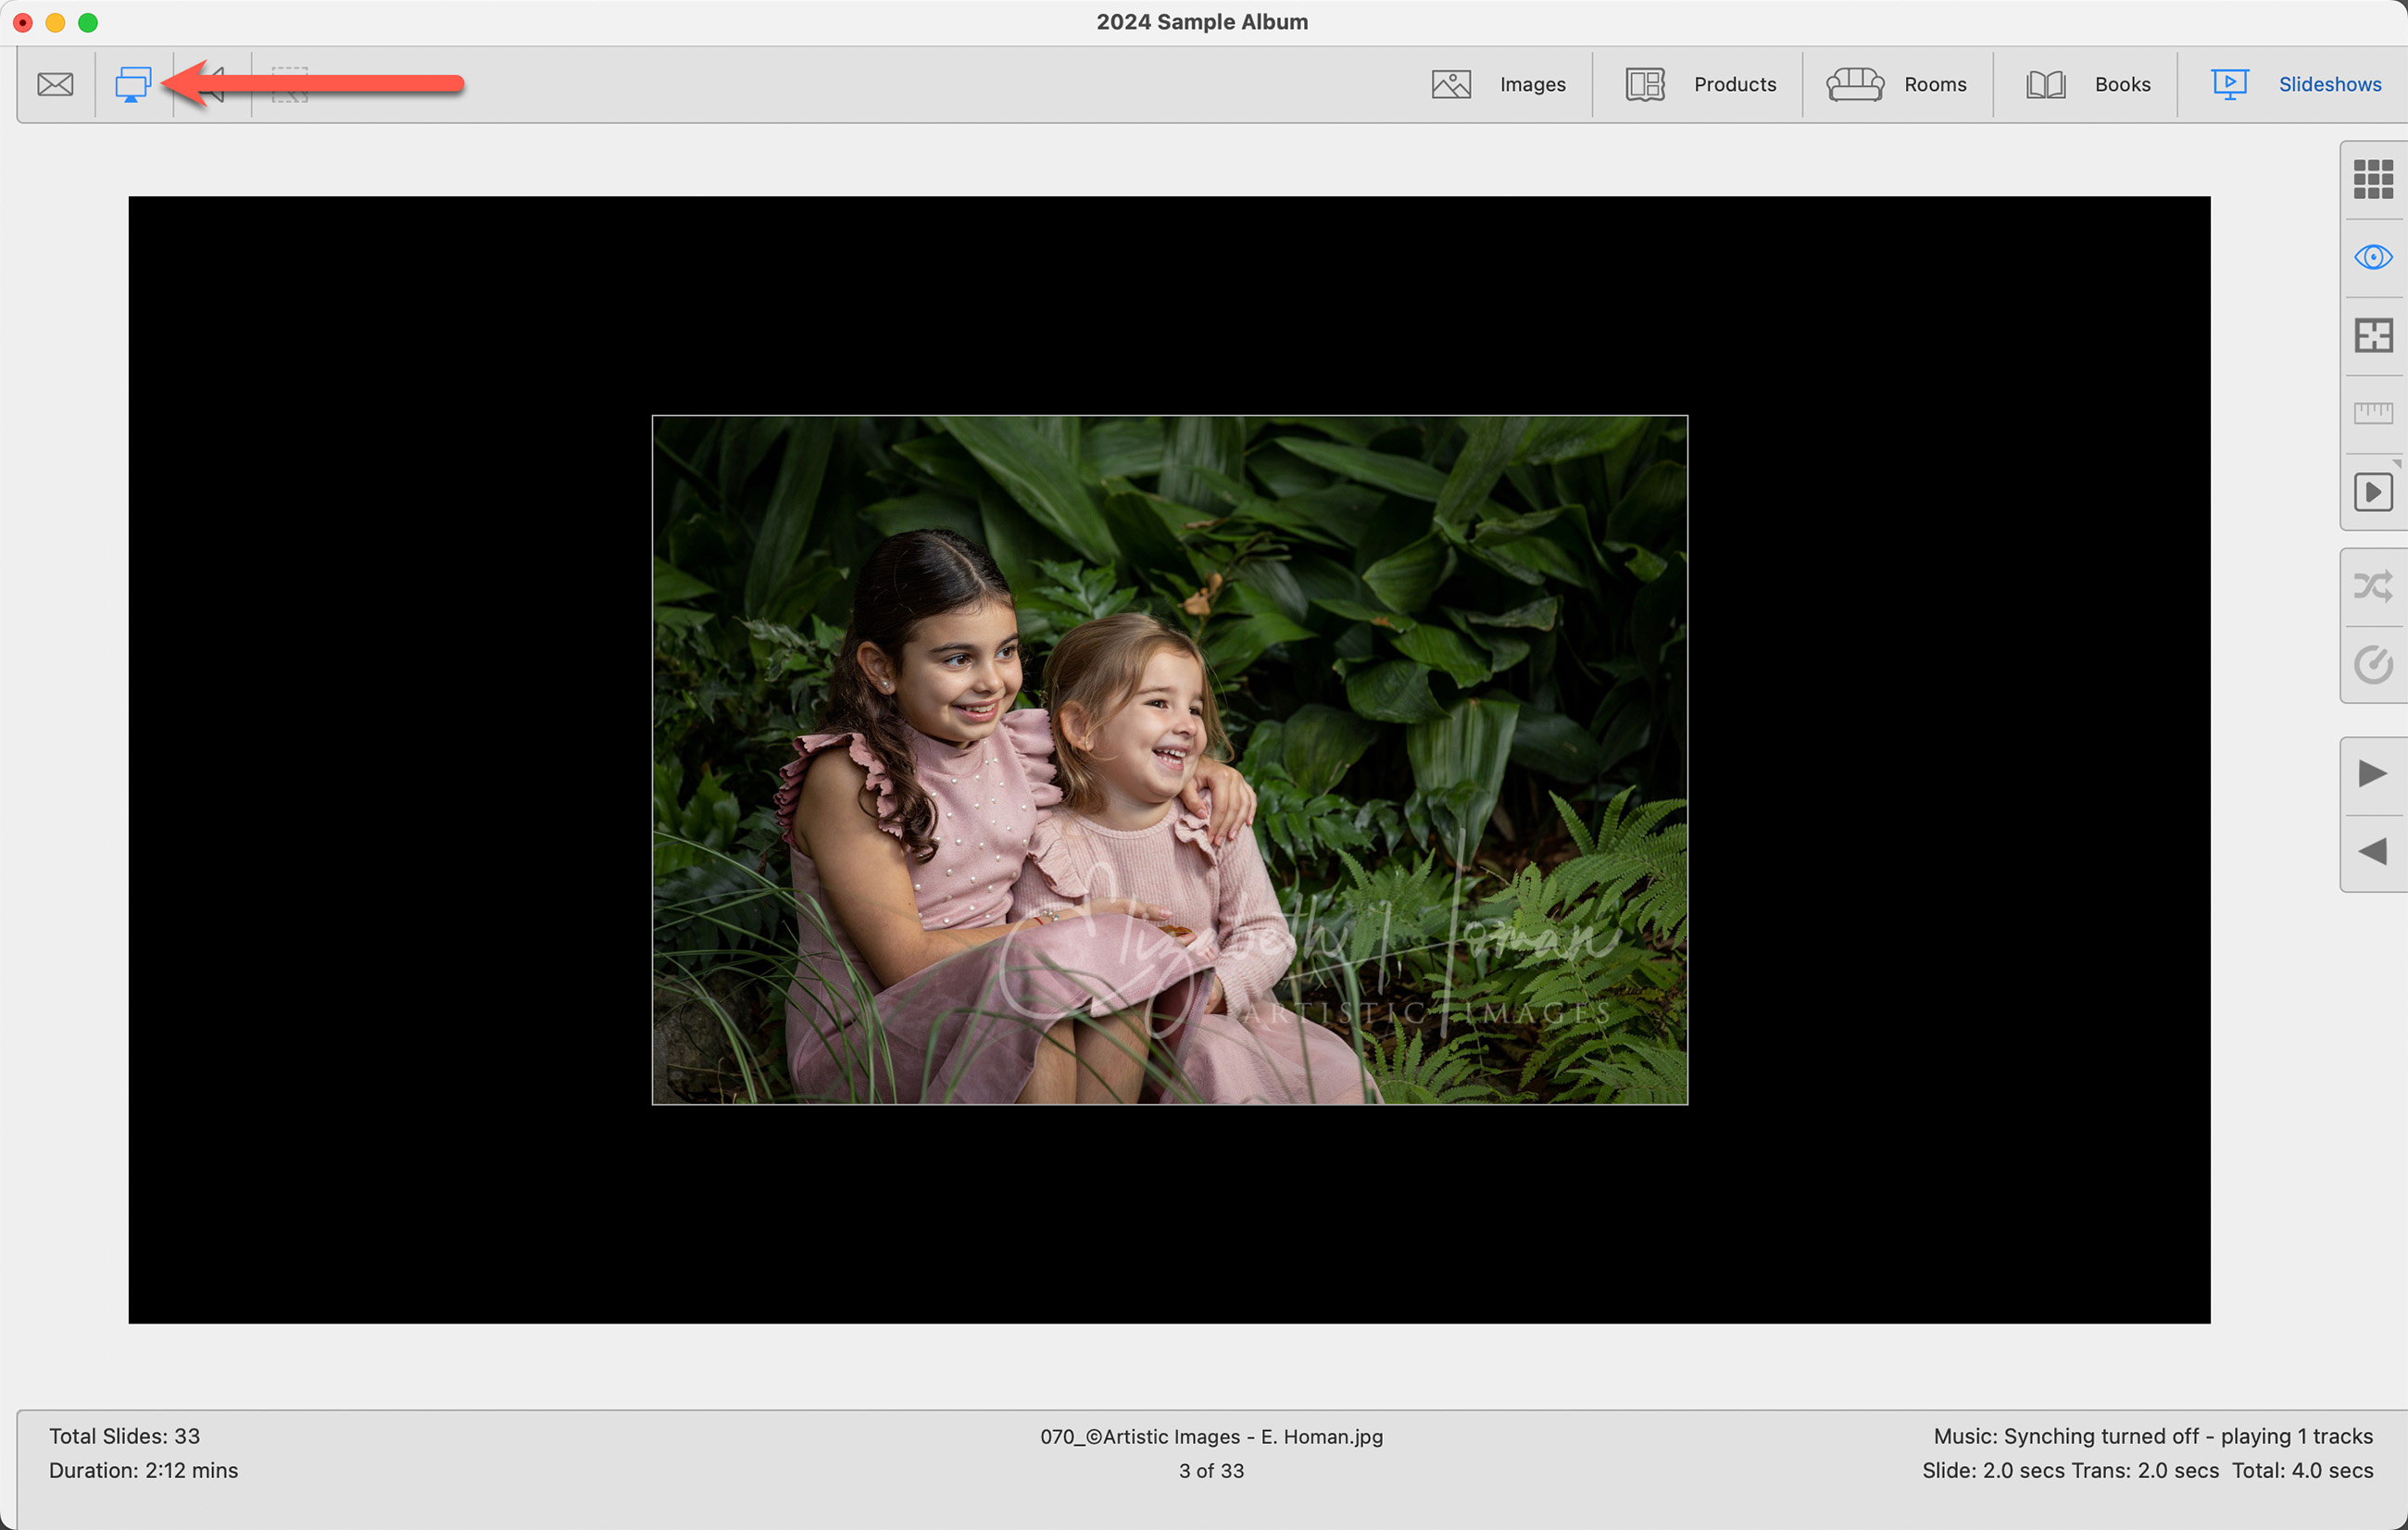Go to the Books tab
Image resolution: width=2408 pixels, height=1530 pixels.
[x=2121, y=85]
